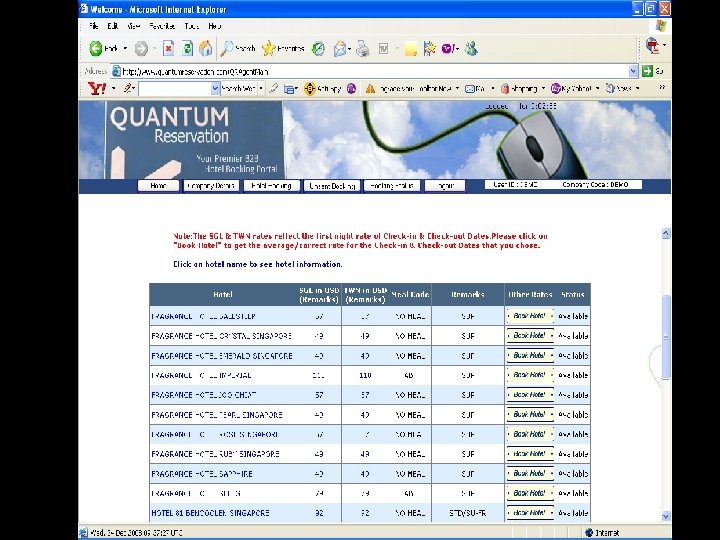The image size is (720, 540).
Task: Click the Logout navigation button
Action: [444, 186]
